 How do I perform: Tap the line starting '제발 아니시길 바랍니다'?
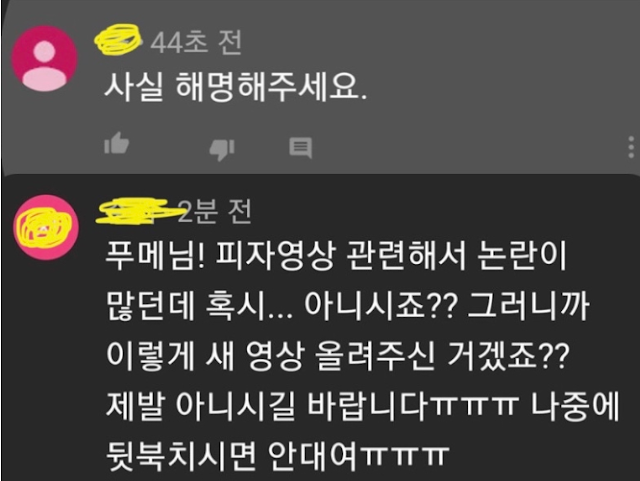(x=363, y=405)
